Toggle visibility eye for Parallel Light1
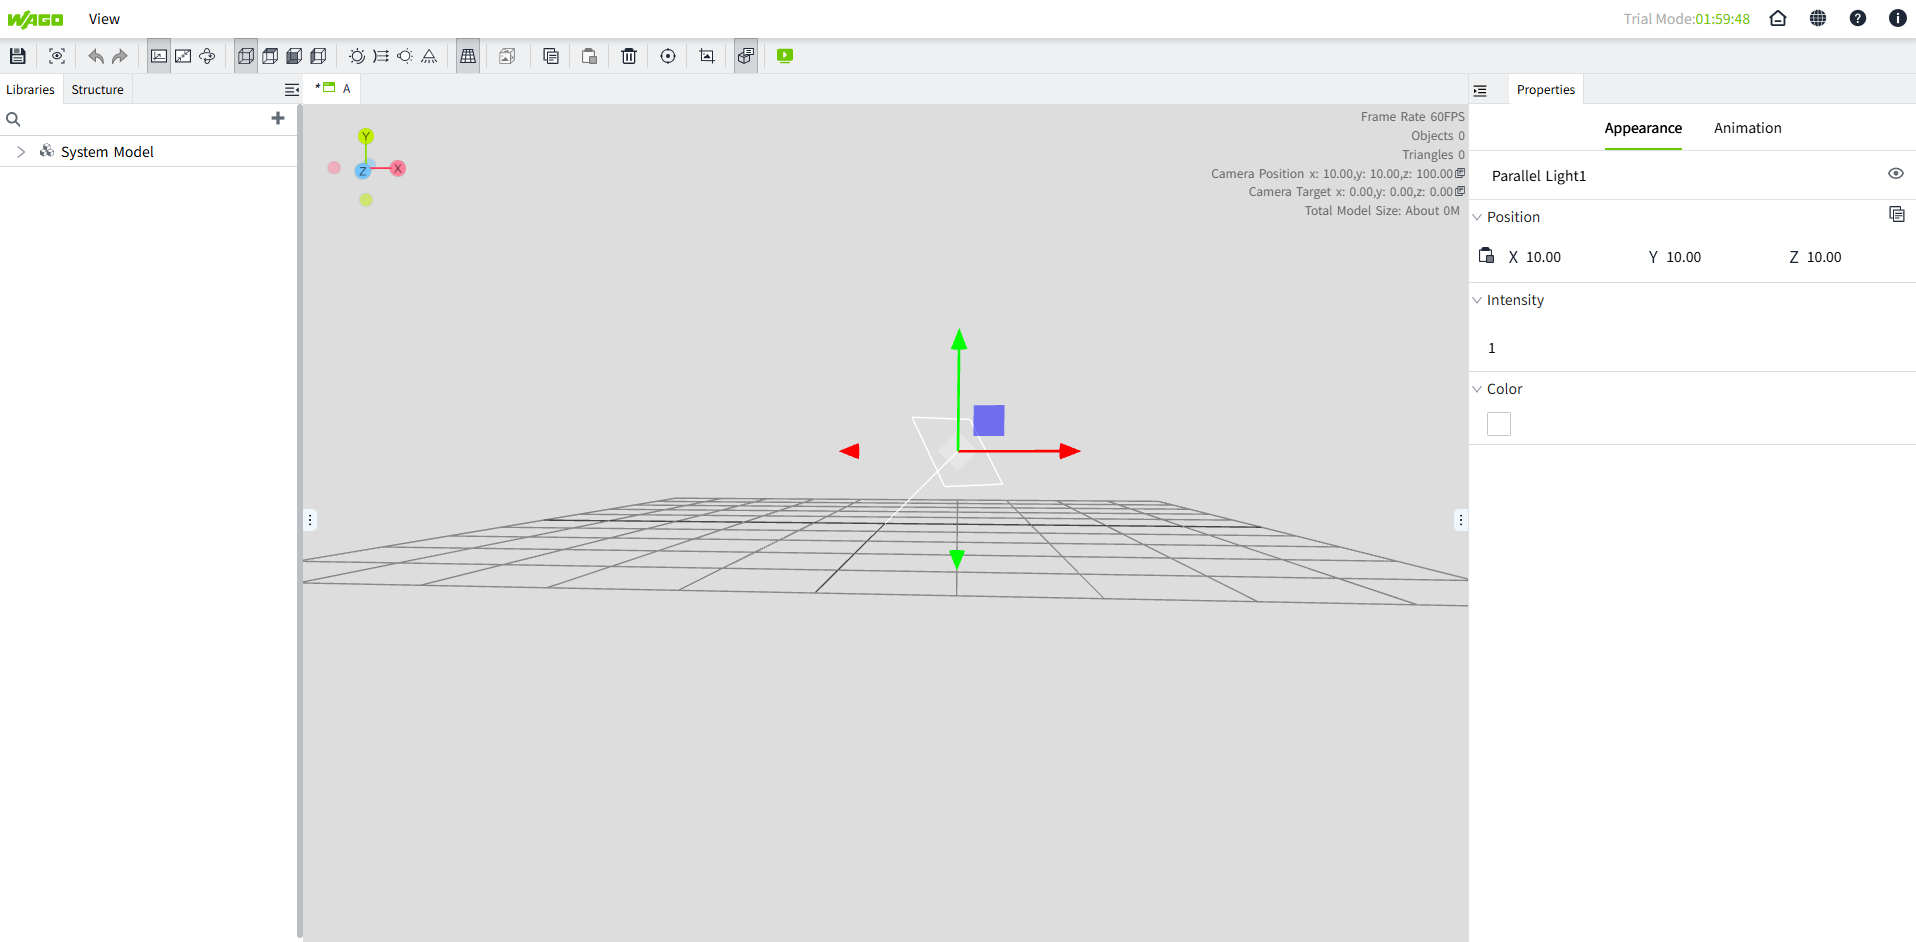Image resolution: width=1916 pixels, height=942 pixels. [x=1895, y=174]
